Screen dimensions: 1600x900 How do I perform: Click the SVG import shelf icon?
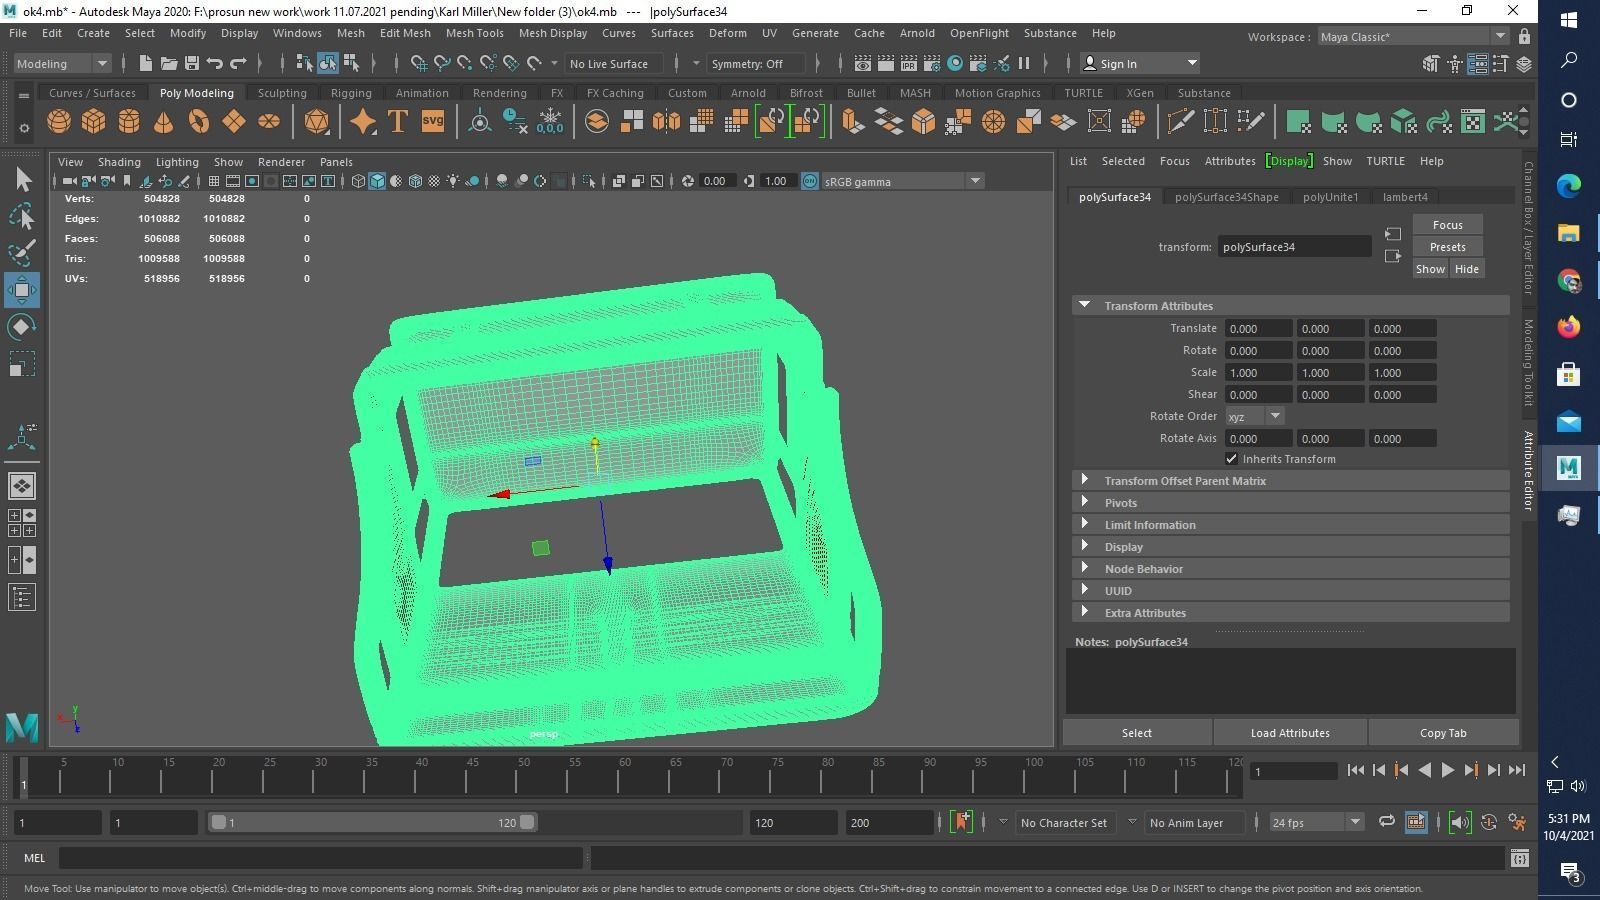point(432,122)
